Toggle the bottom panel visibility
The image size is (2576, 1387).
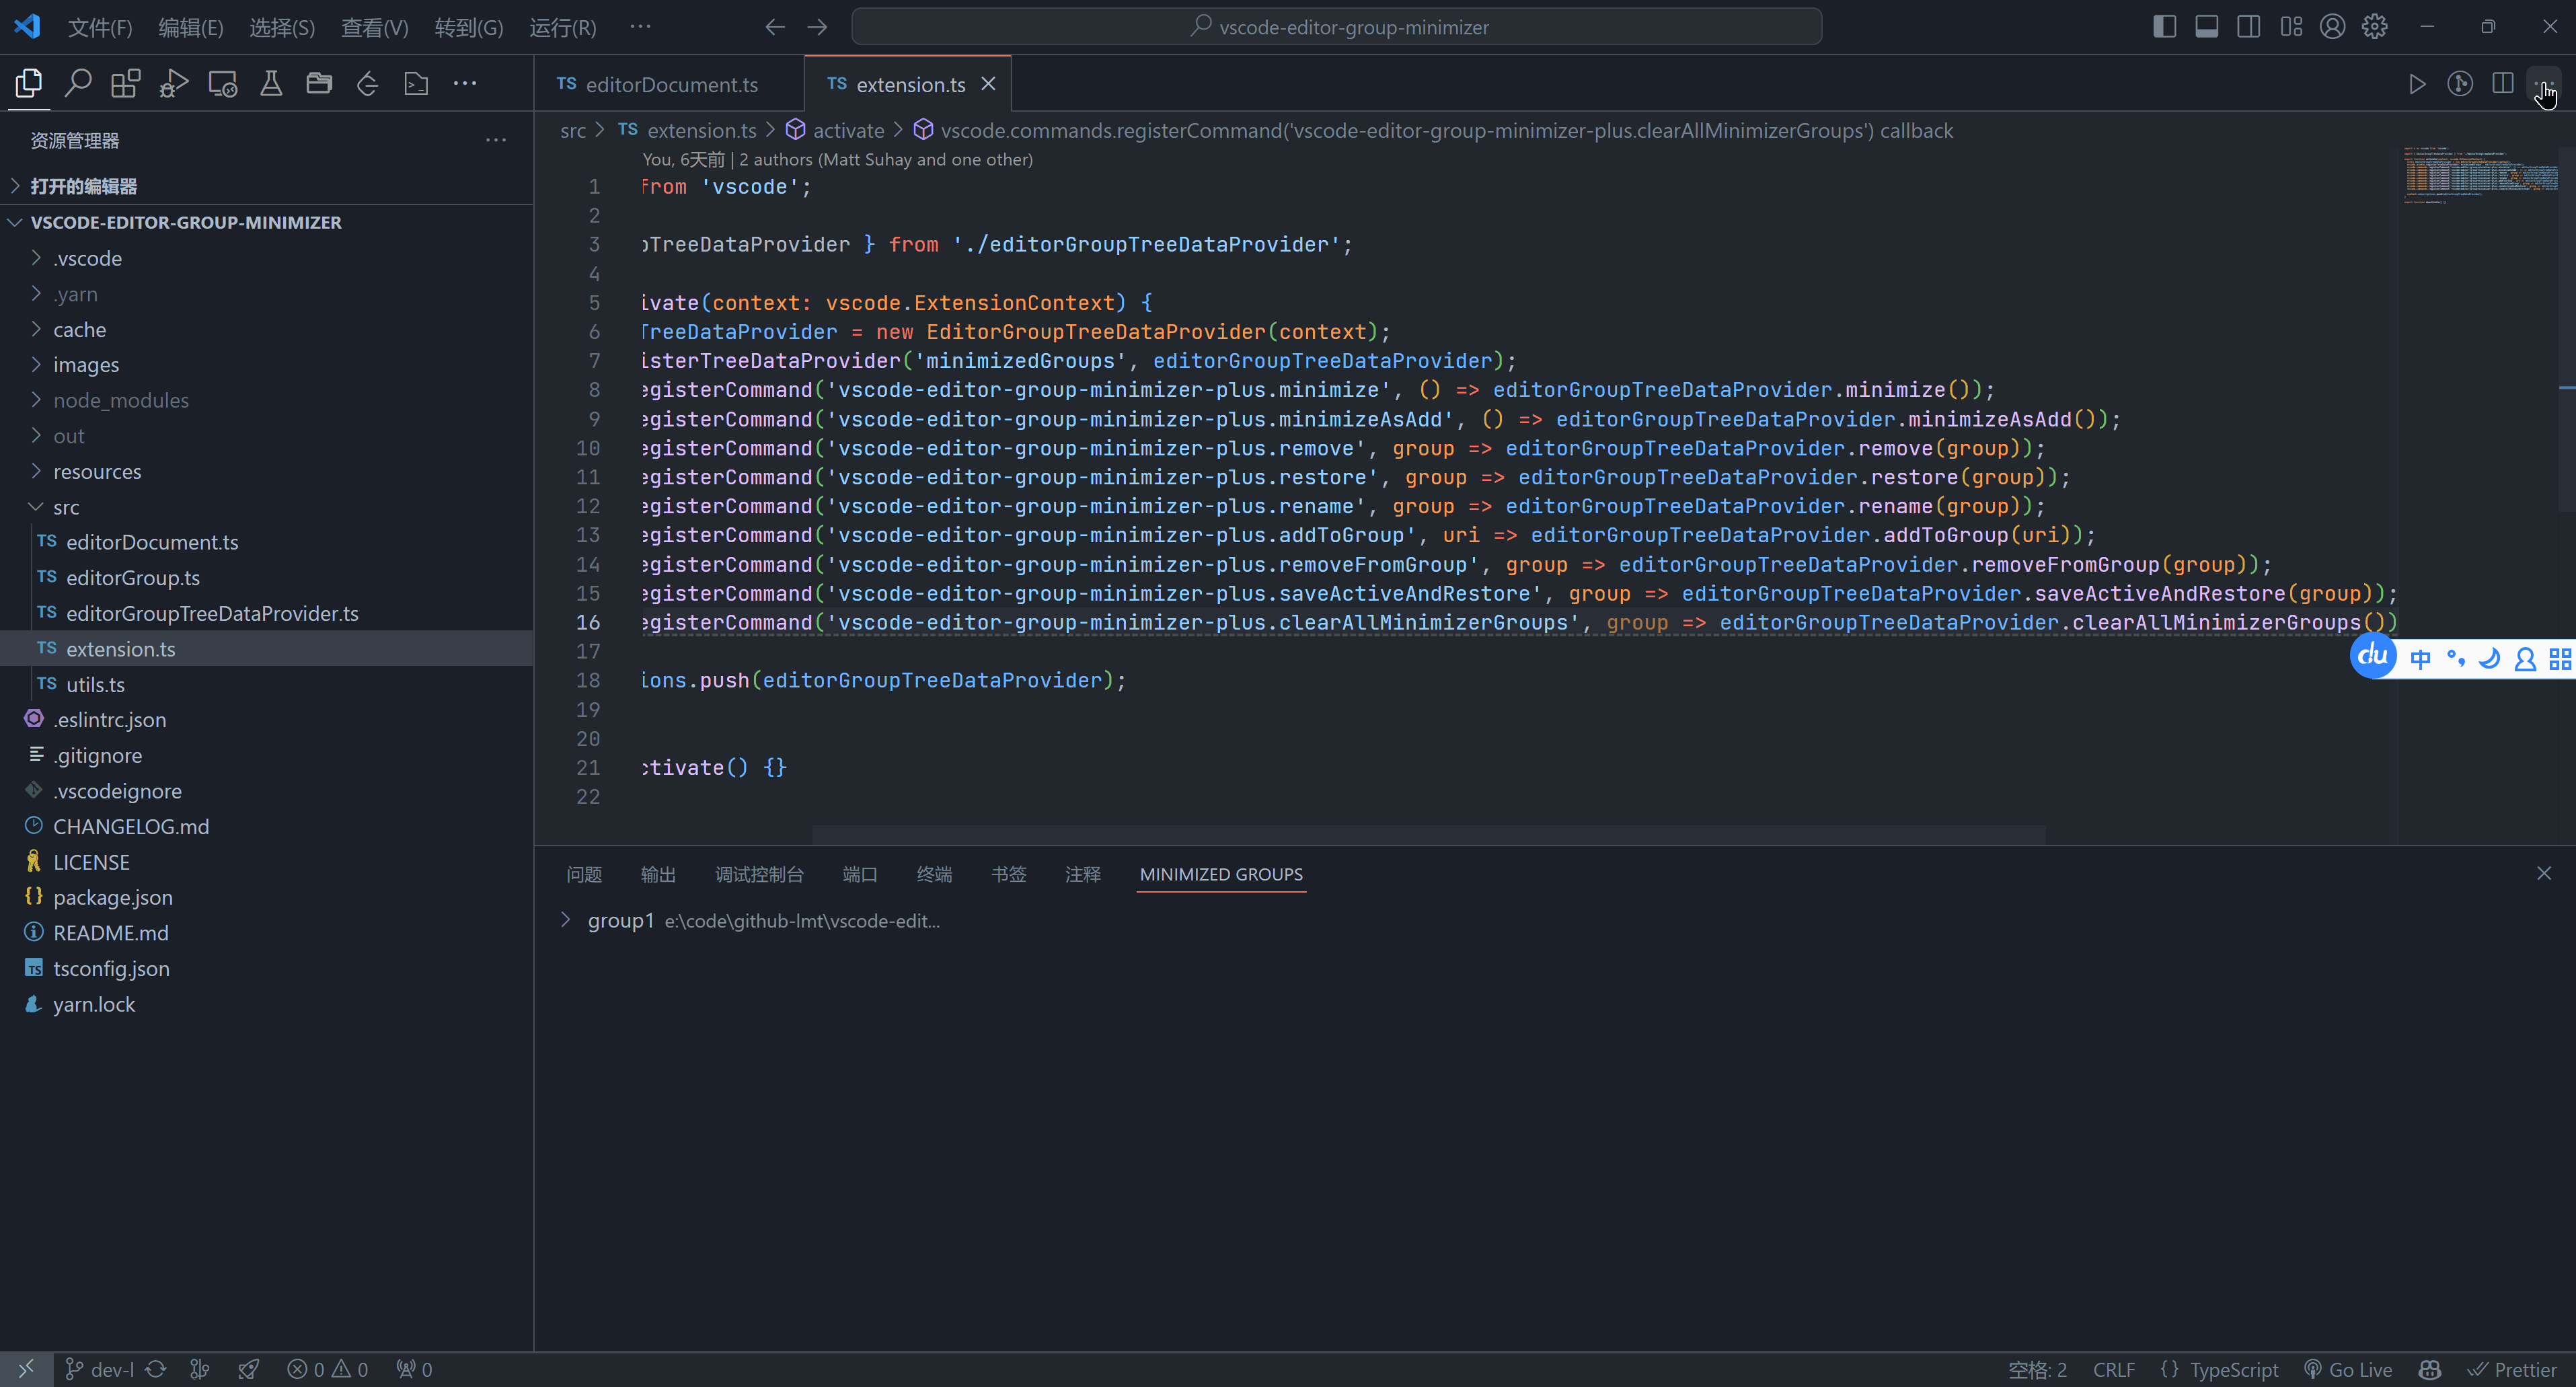pos(2207,27)
